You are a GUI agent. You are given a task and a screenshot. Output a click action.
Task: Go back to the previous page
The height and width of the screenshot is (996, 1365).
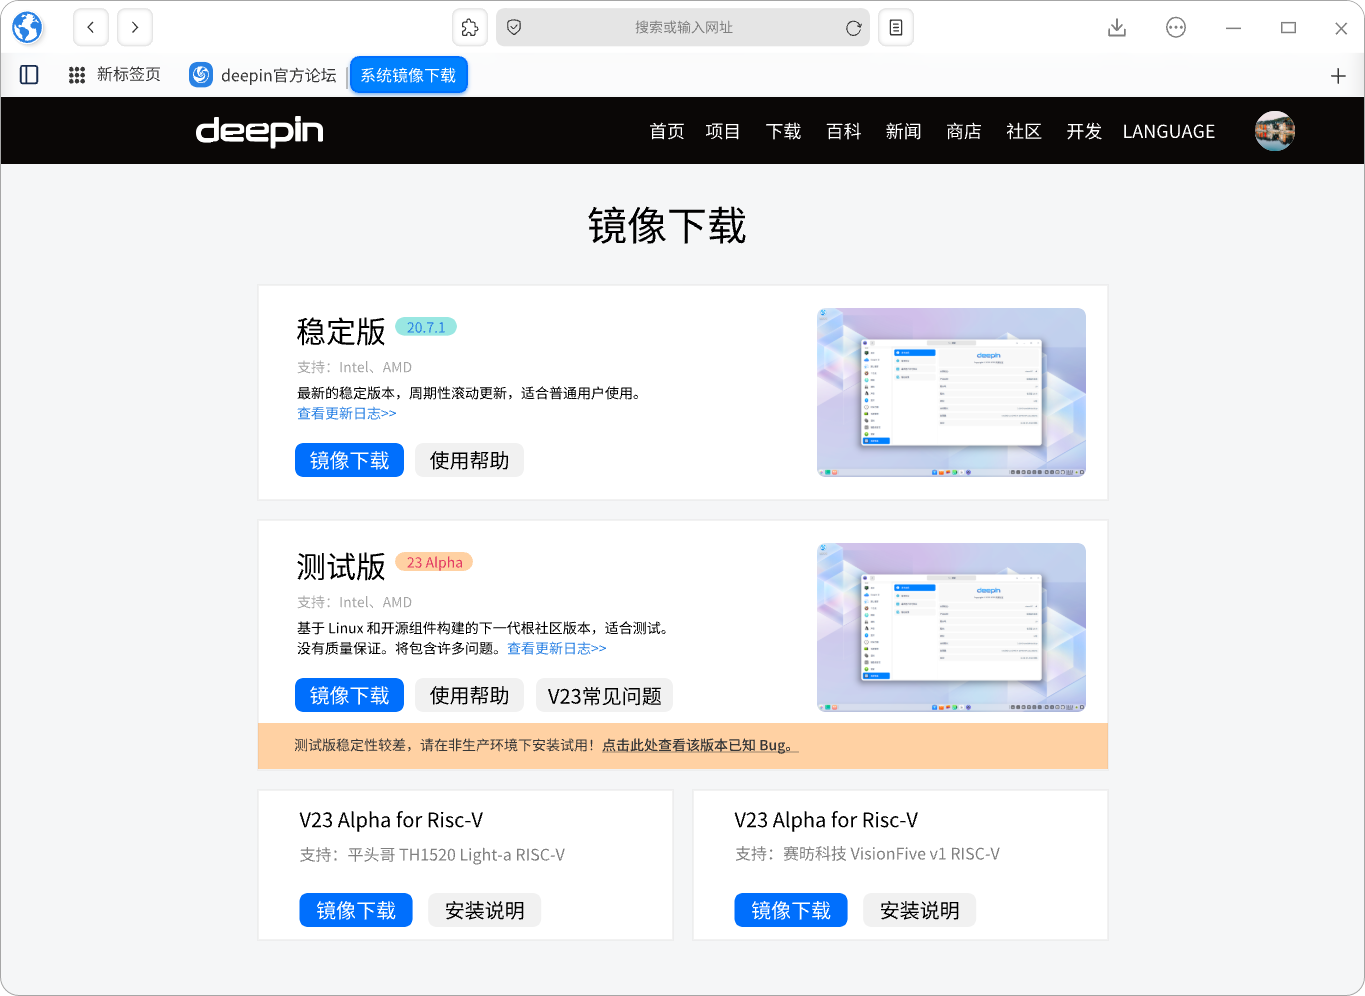(91, 27)
